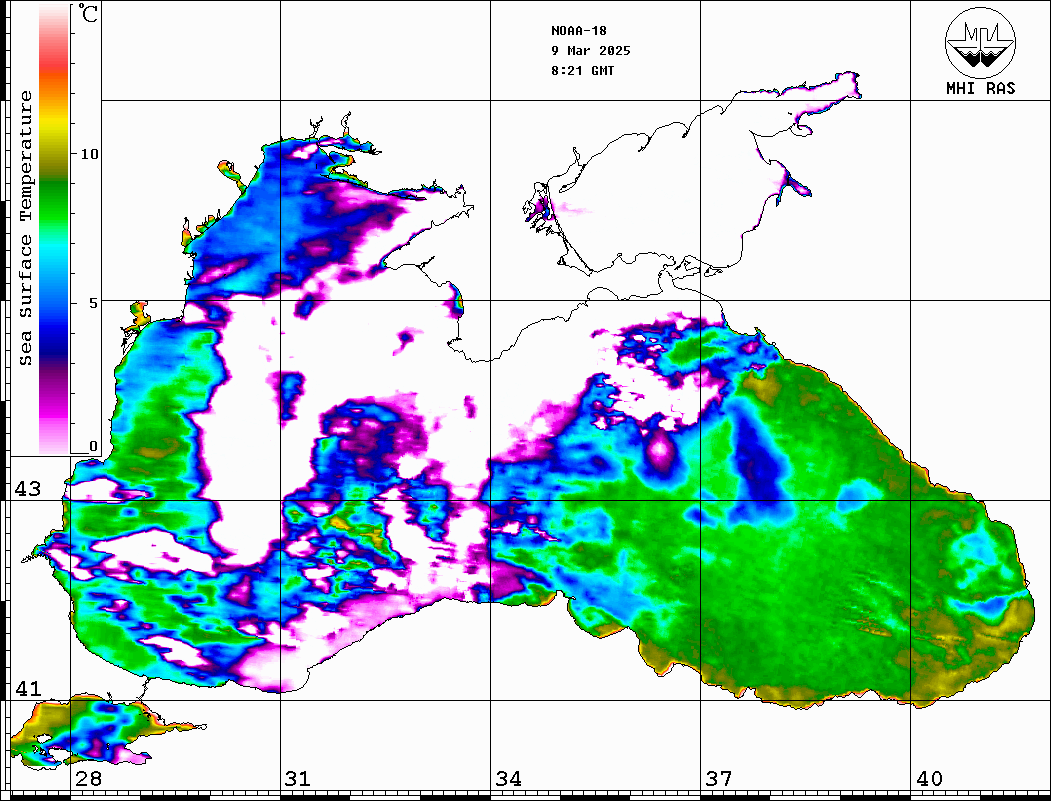Click the longitude 34 axis label
The width and height of the screenshot is (1051, 801).
pos(507,779)
